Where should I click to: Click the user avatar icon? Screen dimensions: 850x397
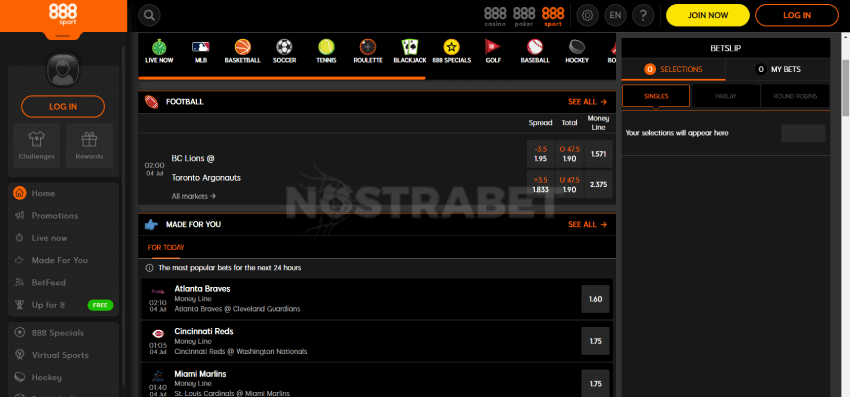tap(63, 70)
